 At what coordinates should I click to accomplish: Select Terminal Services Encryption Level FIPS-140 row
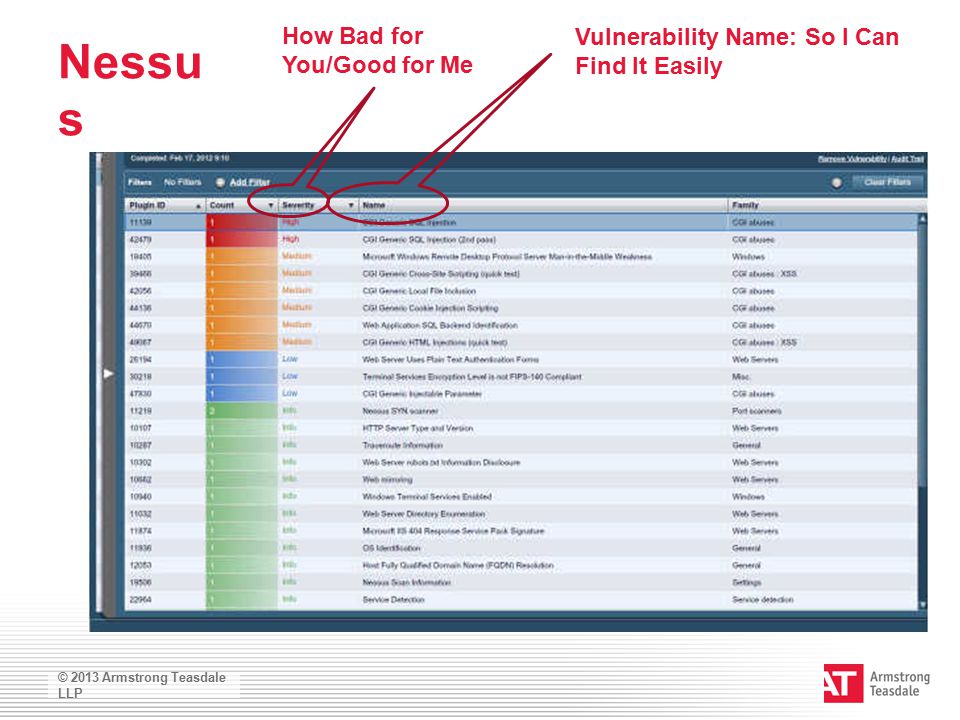521,377
